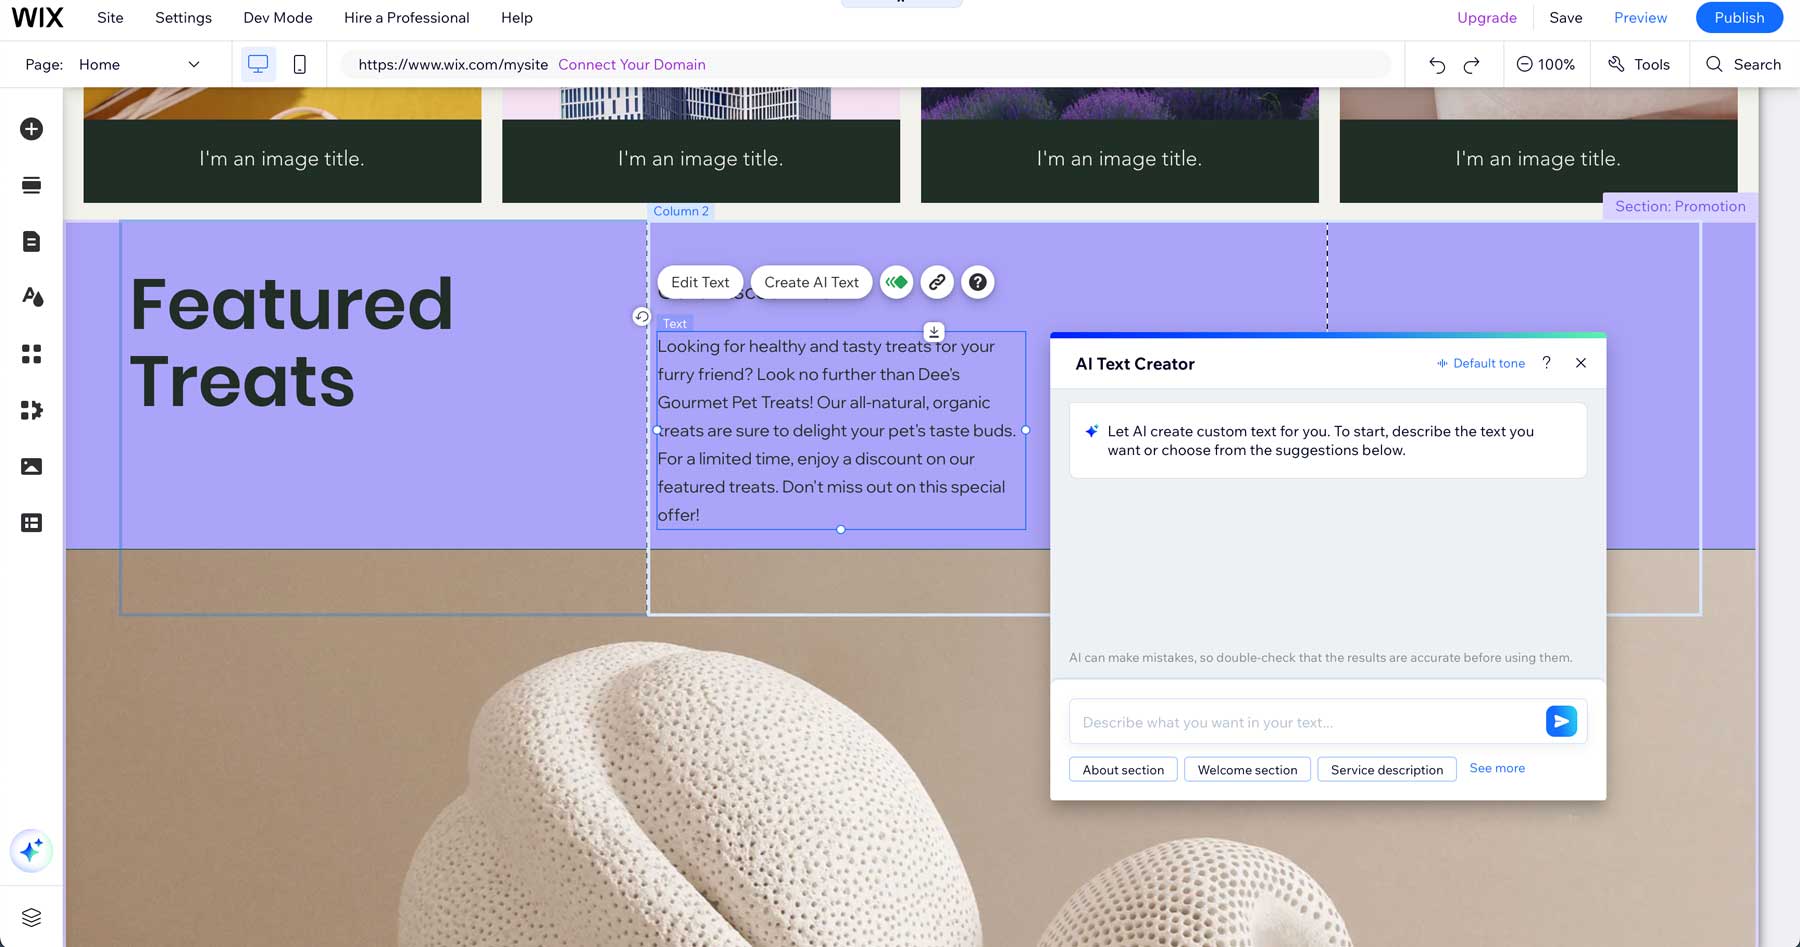Screen dimensions: 1800x947
Task: Click the link icon on the text toolbar
Action: [x=937, y=282]
